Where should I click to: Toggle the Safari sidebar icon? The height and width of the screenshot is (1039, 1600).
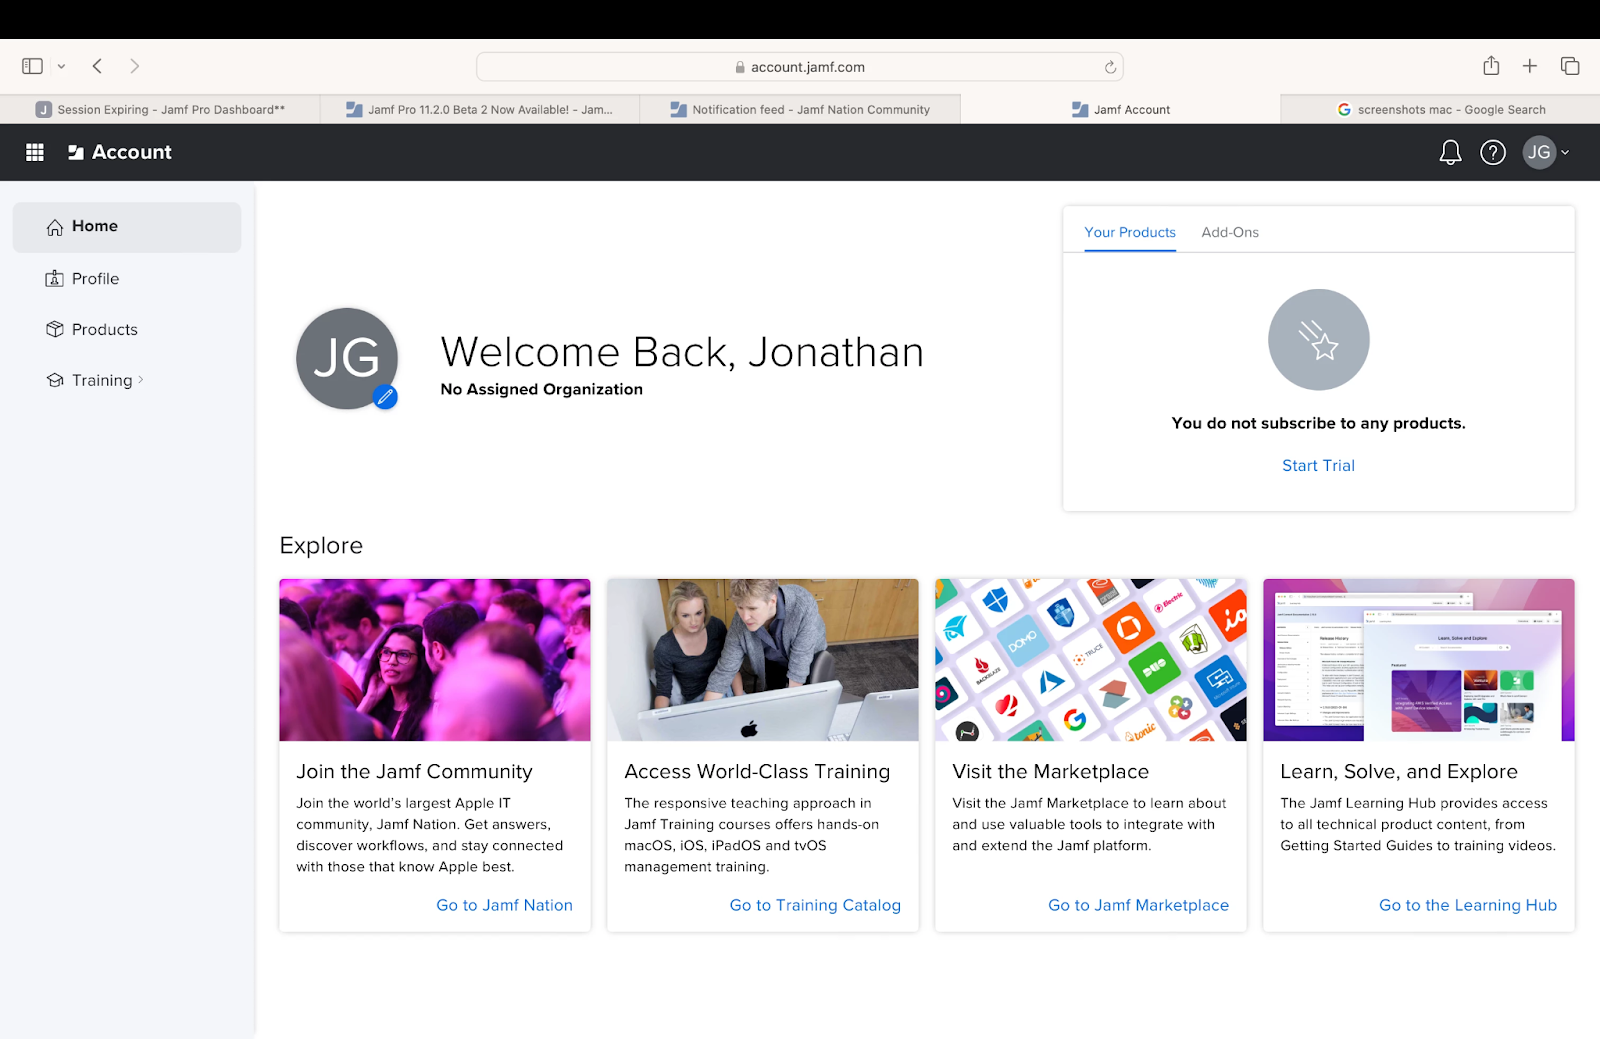pyautogui.click(x=32, y=66)
